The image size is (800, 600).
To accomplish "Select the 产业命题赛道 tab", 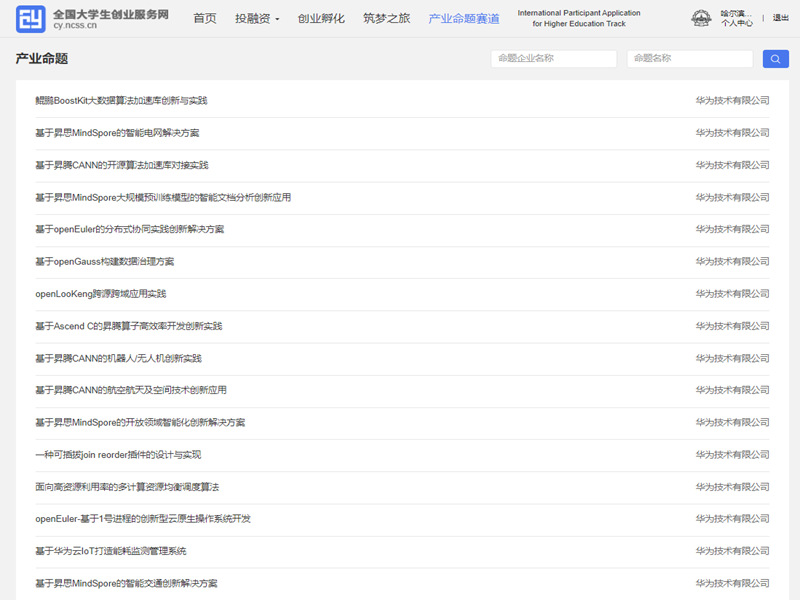I will click(463, 19).
